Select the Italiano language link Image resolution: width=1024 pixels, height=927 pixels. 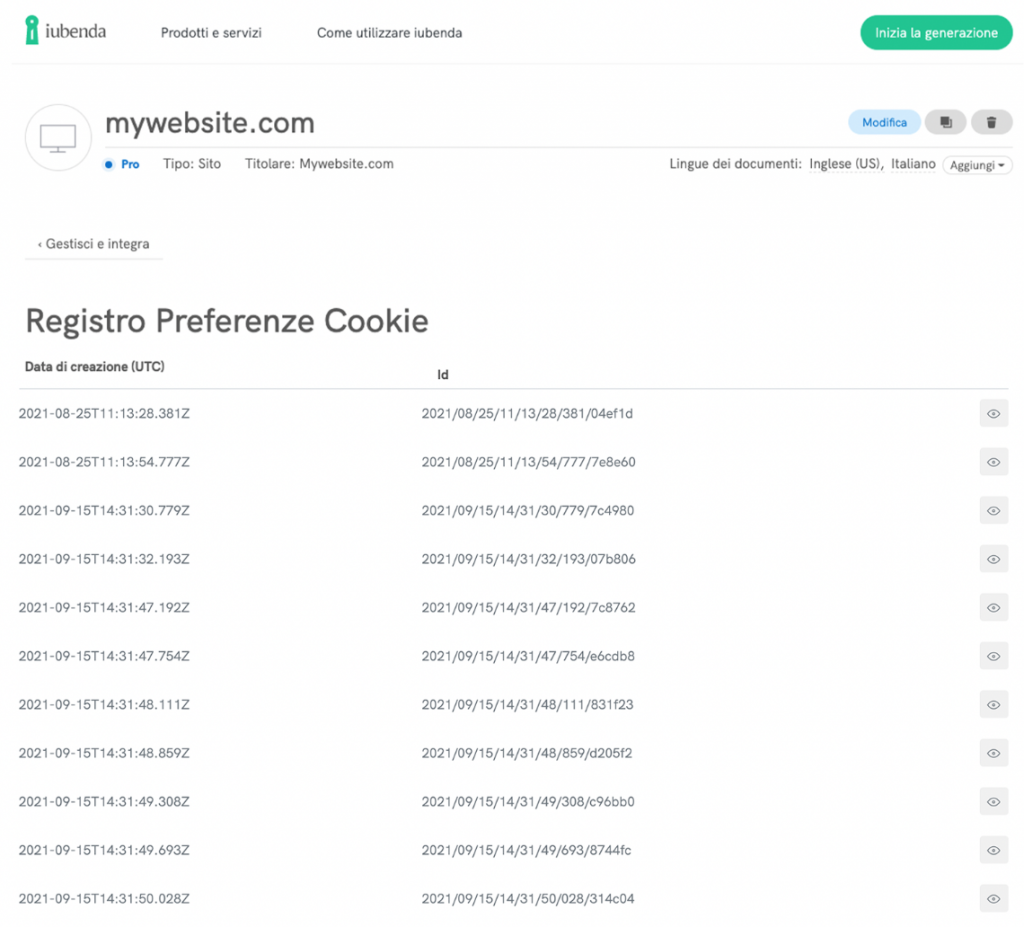coord(913,163)
